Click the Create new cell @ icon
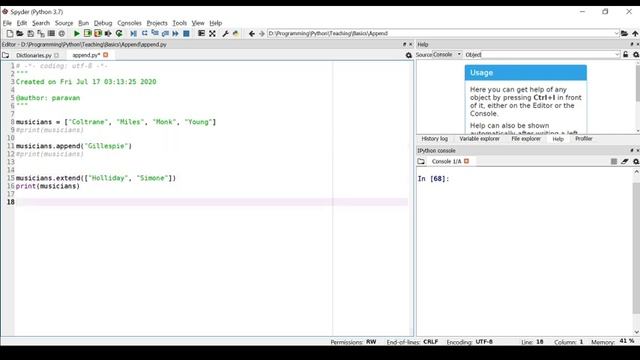Viewport: 640px width, 360px height. coord(62,33)
